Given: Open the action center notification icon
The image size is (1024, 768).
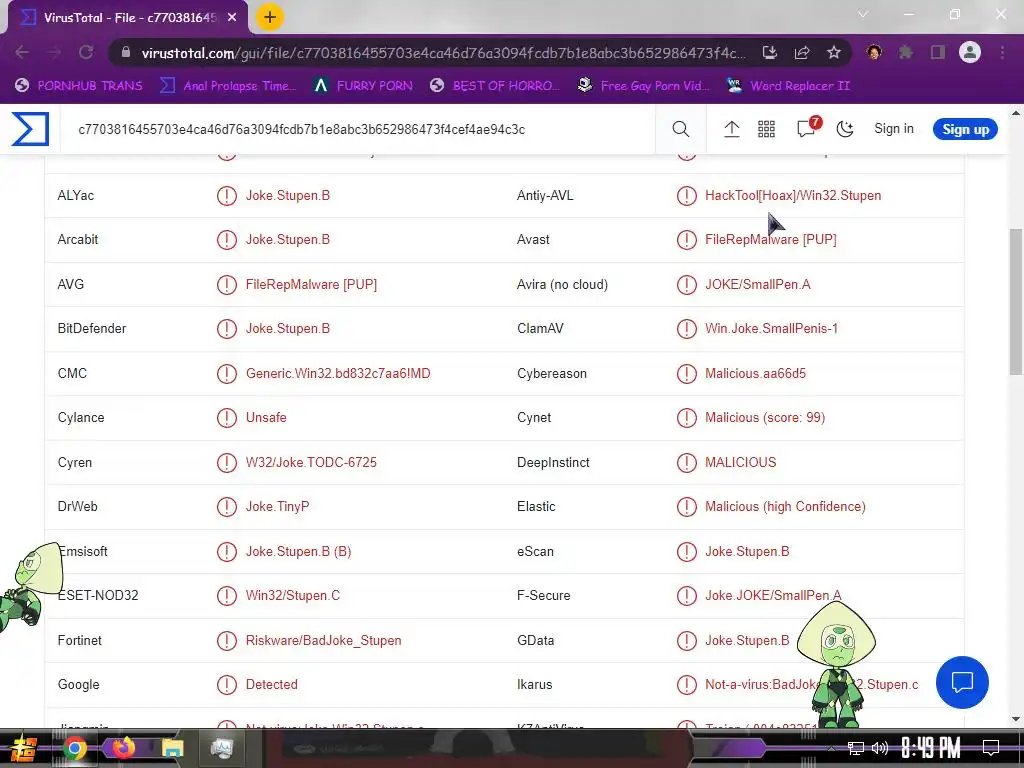Looking at the screenshot, I should [991, 748].
